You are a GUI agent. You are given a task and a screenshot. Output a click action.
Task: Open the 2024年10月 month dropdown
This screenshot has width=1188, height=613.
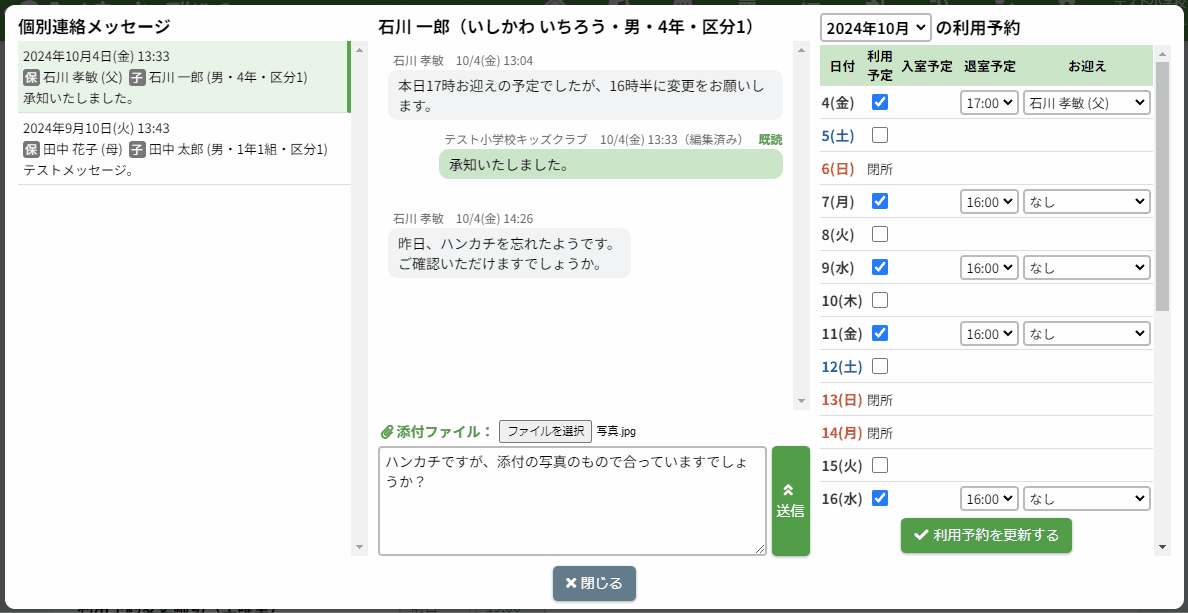click(x=875, y=28)
